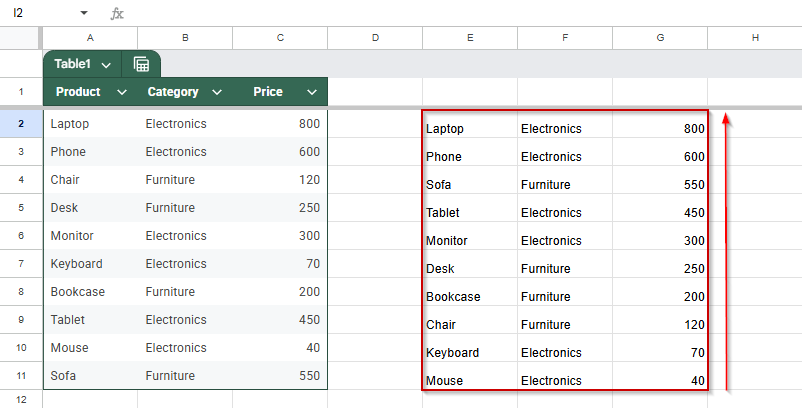Select the Laptop cell in column A
This screenshot has height=408, width=802.
[x=91, y=124]
